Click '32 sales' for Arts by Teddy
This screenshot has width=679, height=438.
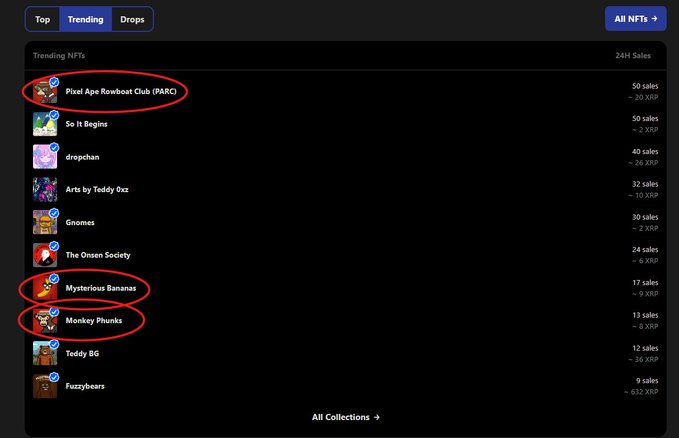click(645, 184)
